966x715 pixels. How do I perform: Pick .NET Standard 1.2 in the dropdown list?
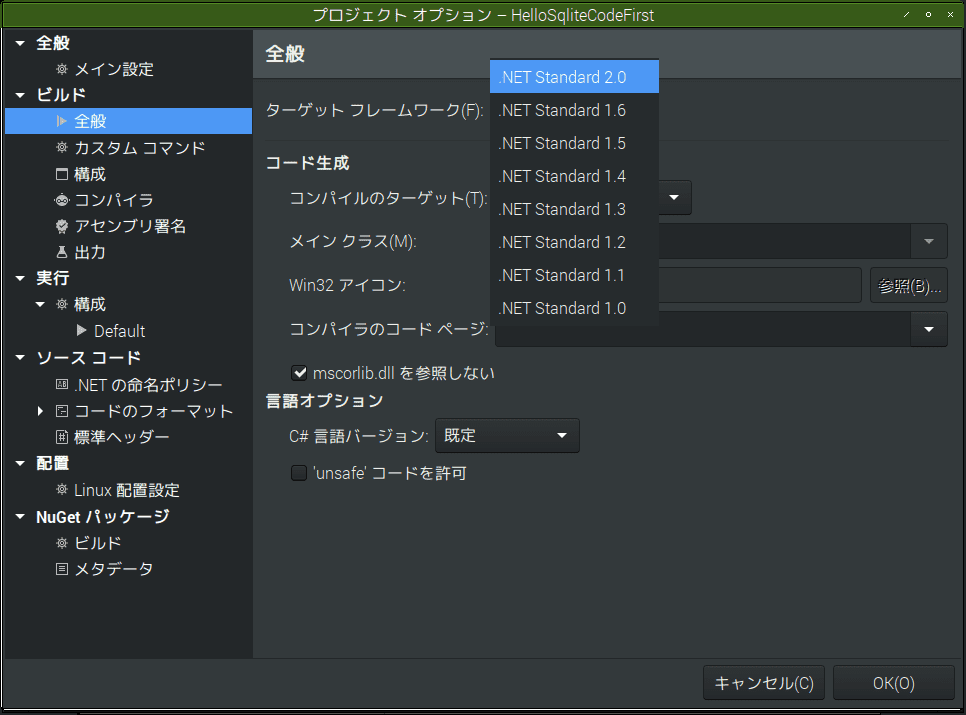574,242
